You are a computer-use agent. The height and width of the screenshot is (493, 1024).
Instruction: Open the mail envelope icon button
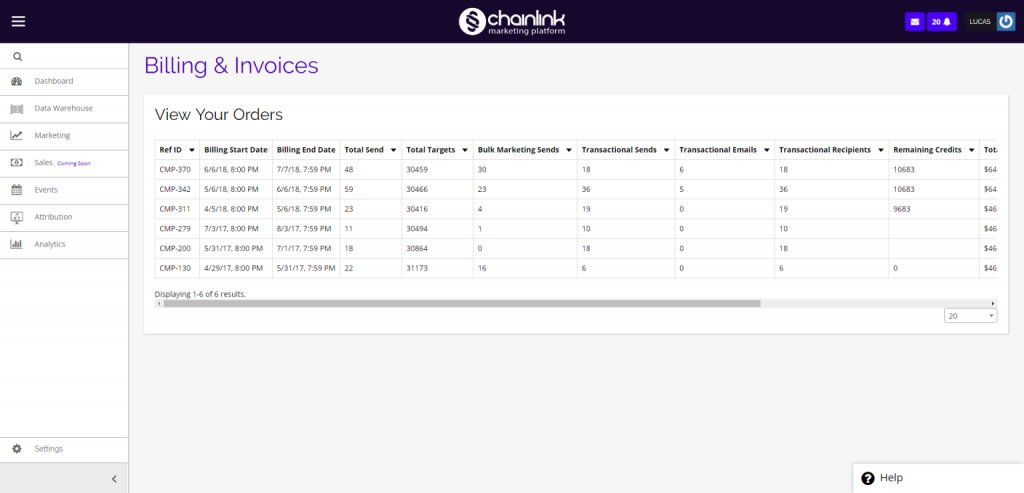[914, 22]
